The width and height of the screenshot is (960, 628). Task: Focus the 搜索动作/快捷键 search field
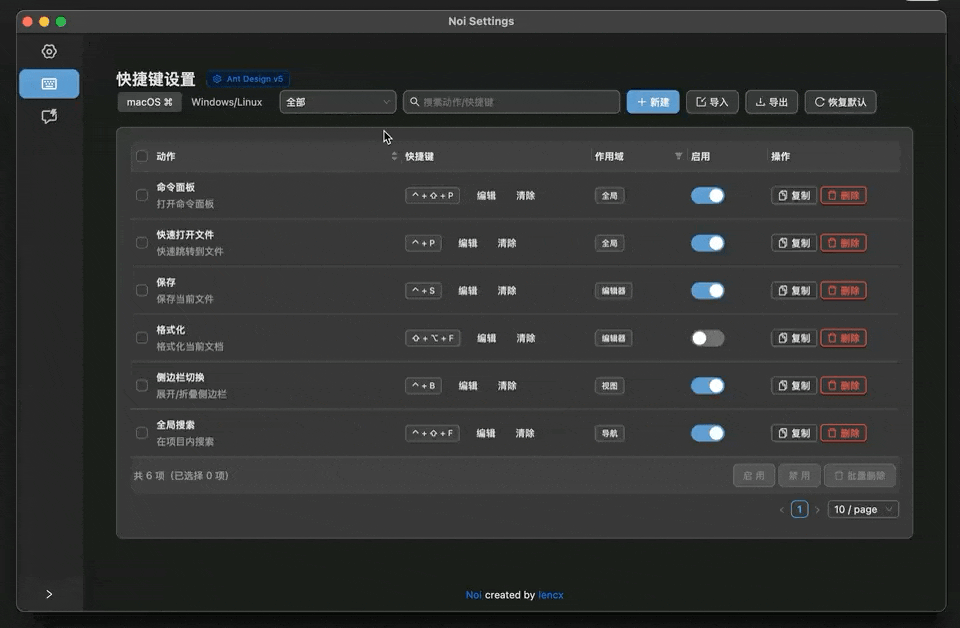pyautogui.click(x=511, y=102)
